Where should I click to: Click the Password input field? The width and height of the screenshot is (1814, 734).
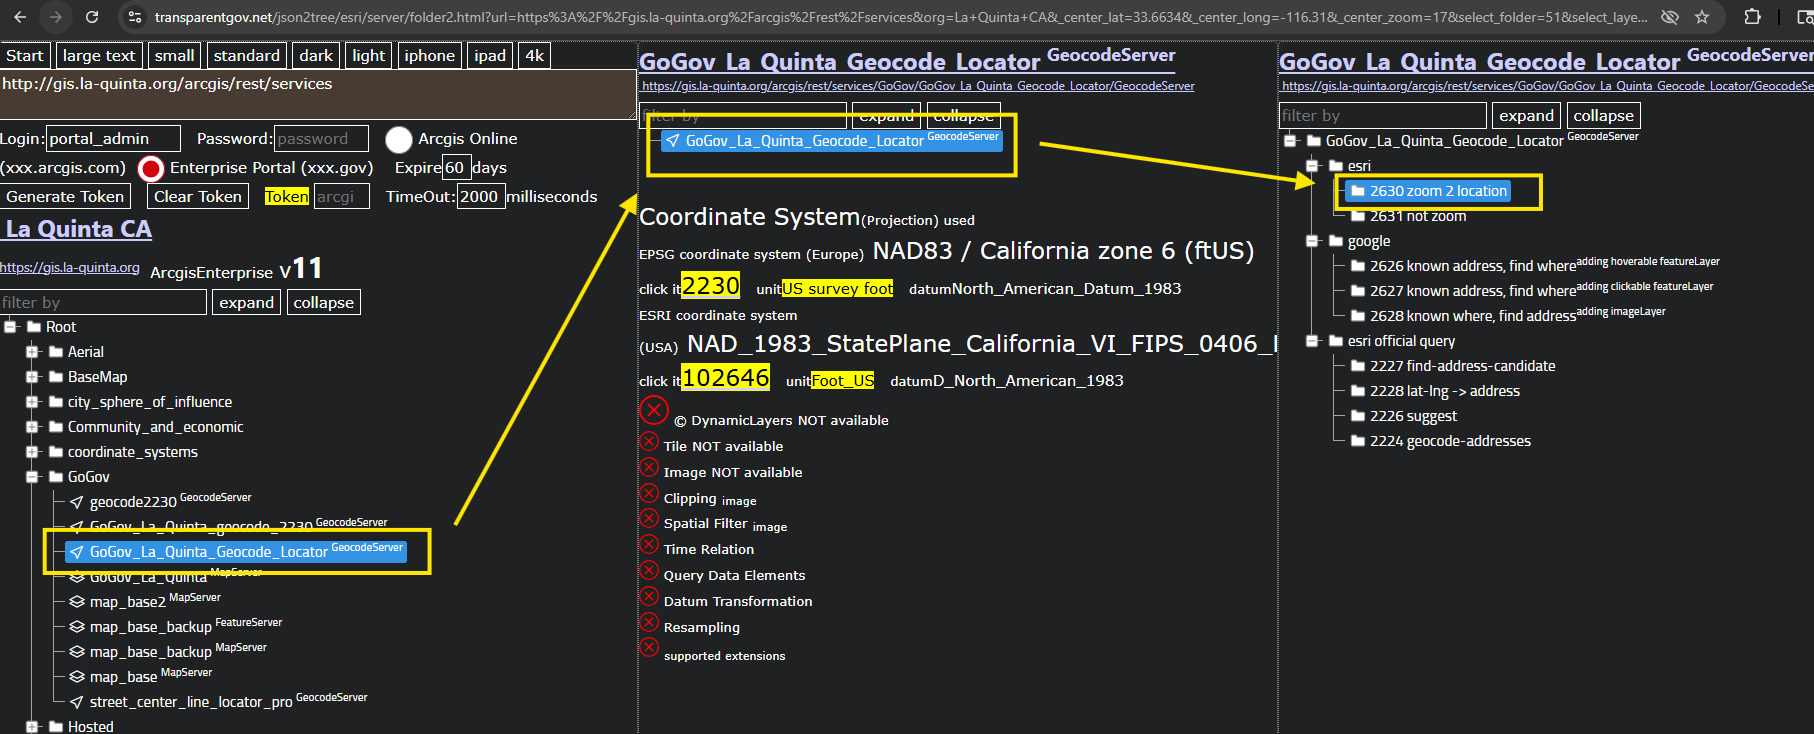tap(320, 139)
